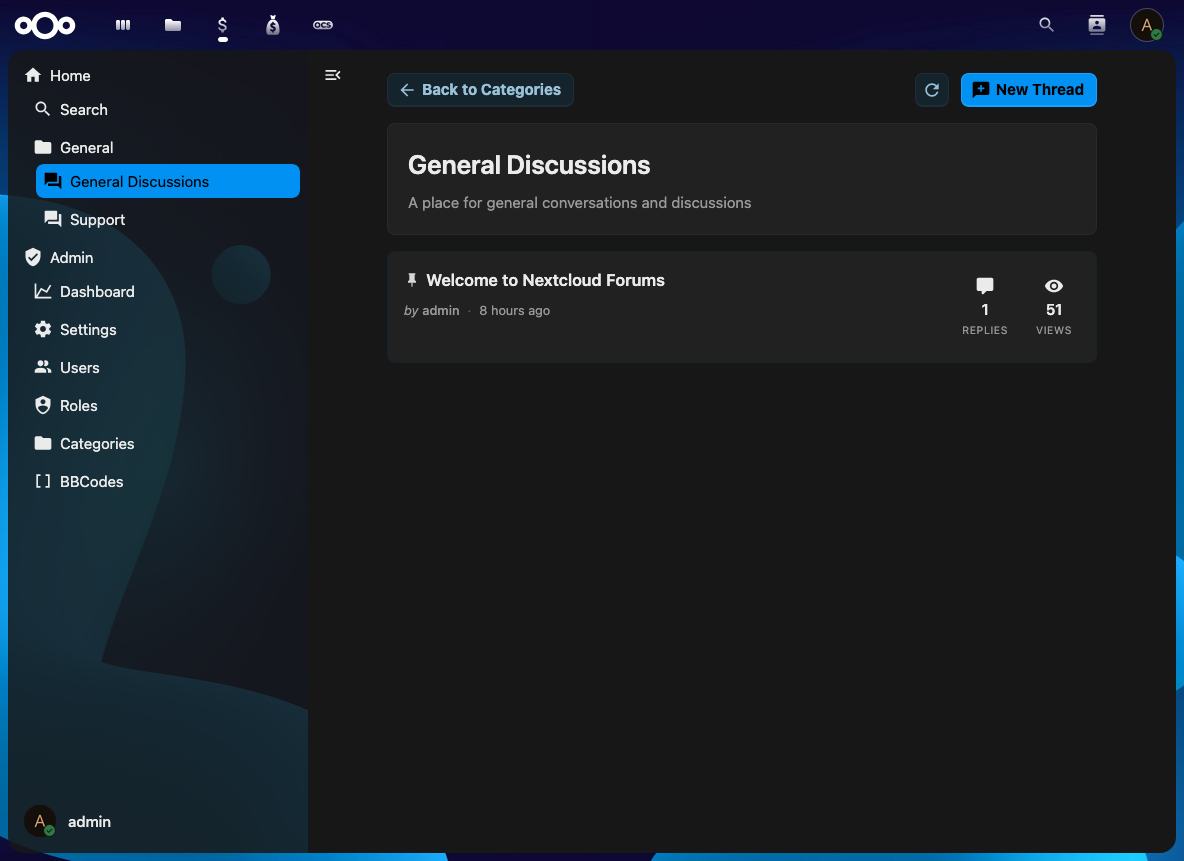Click the refresh icon button
The image size is (1184, 861).
click(x=931, y=90)
